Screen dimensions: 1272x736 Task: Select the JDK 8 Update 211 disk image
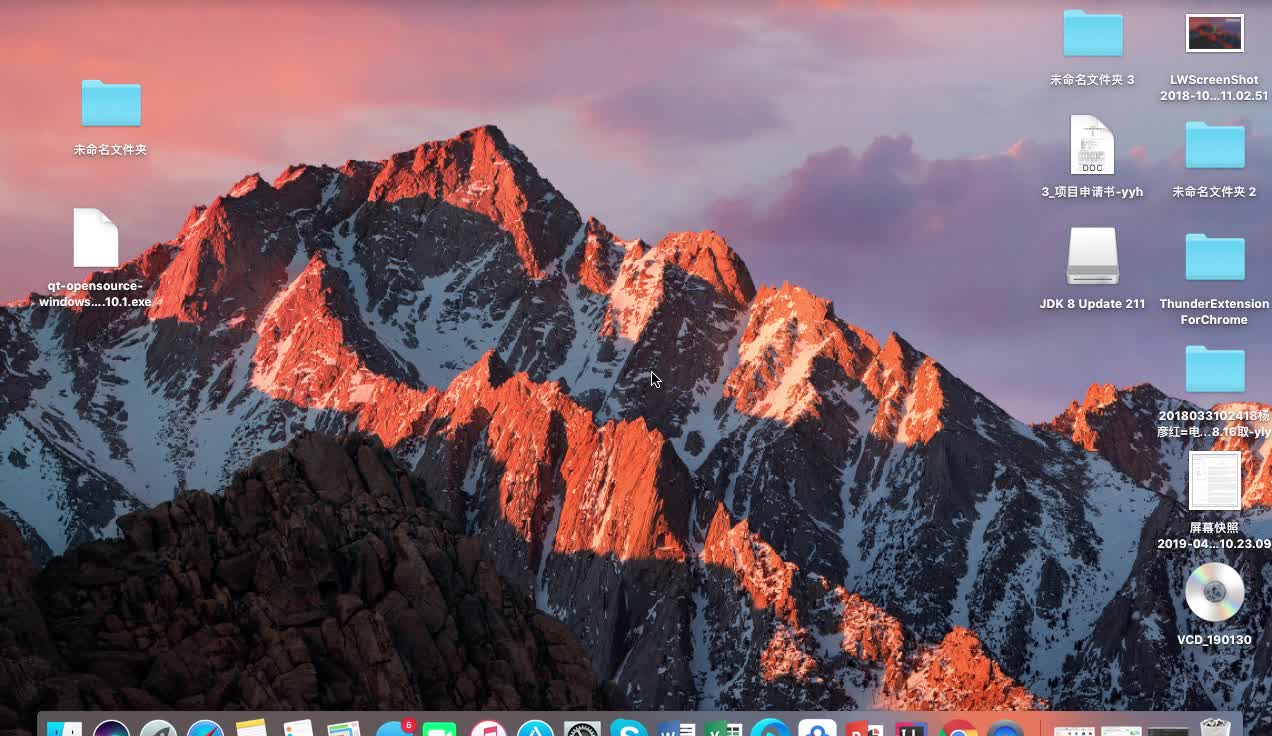[1092, 256]
